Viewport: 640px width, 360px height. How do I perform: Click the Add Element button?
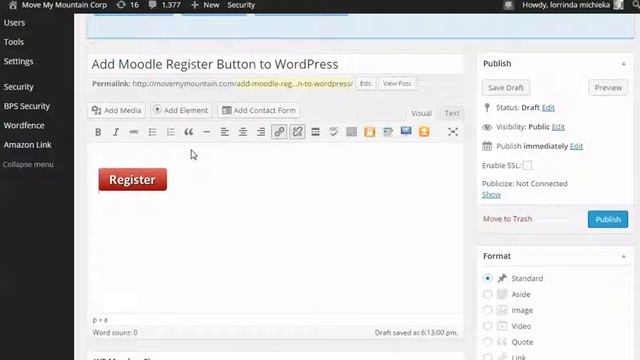[x=181, y=110]
